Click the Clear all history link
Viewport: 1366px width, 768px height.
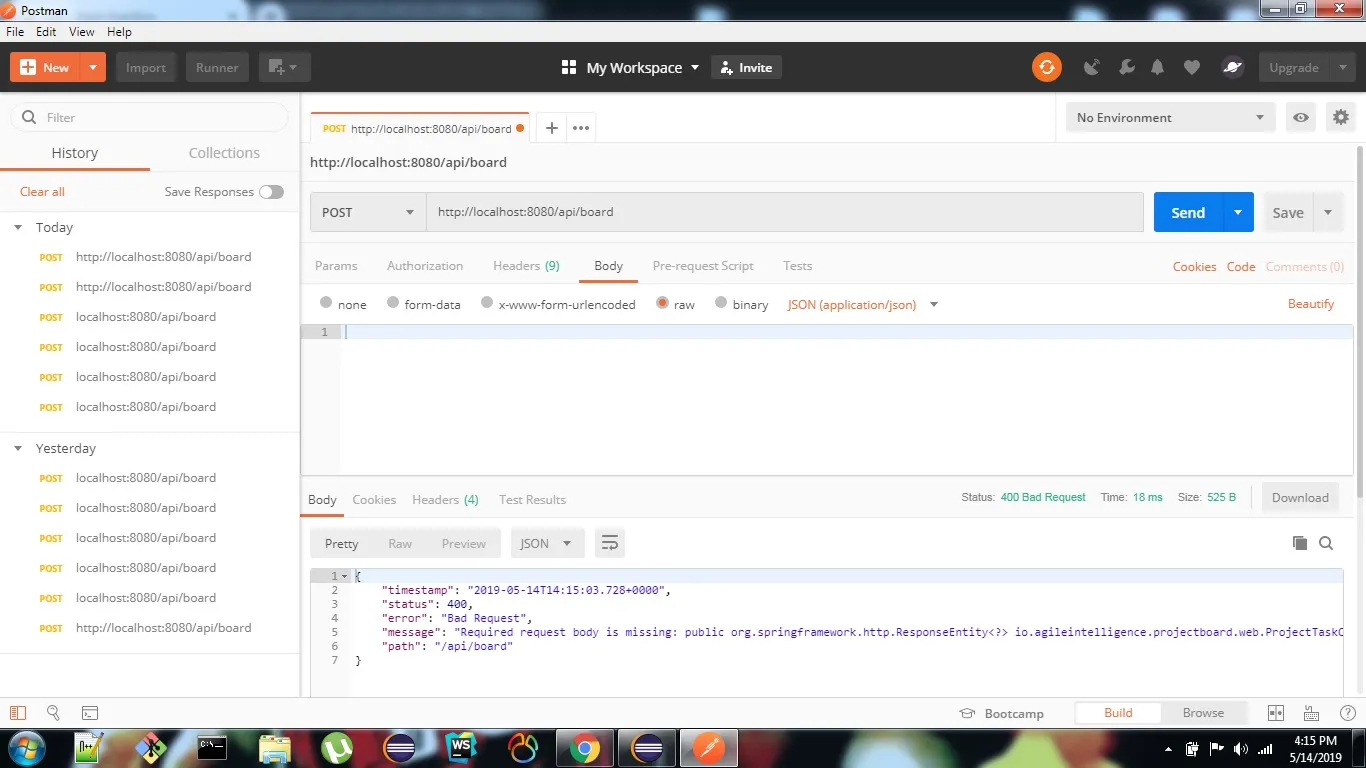pos(42,192)
